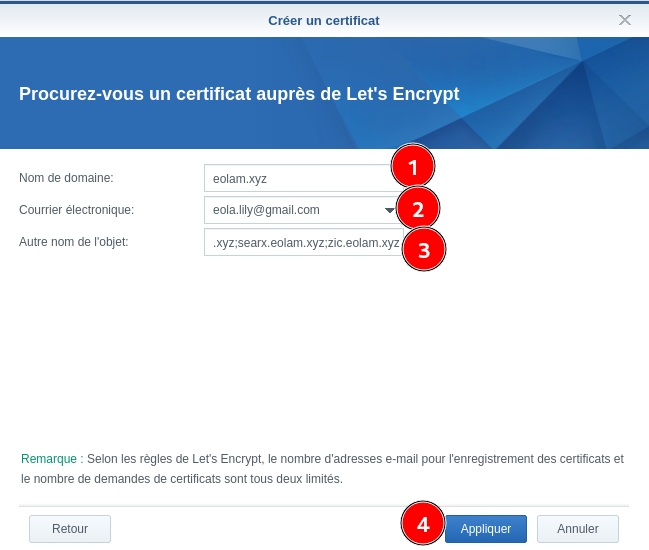Click the "Autre nom de l'objet:" label
This screenshot has width=649, height=550.
point(73,242)
